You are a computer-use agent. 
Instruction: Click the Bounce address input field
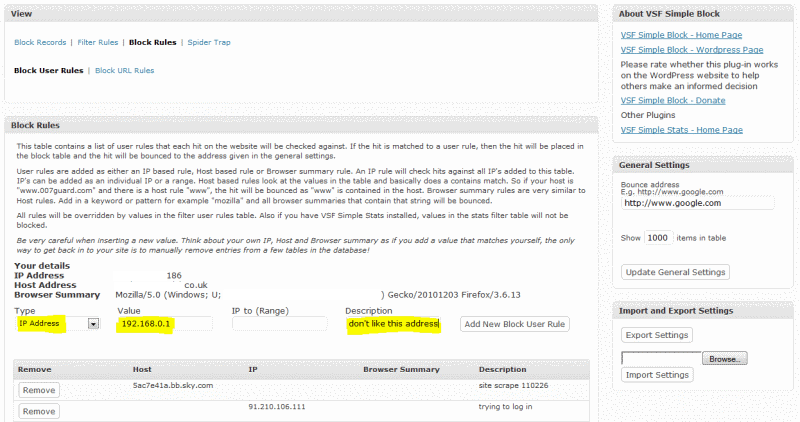(x=697, y=203)
